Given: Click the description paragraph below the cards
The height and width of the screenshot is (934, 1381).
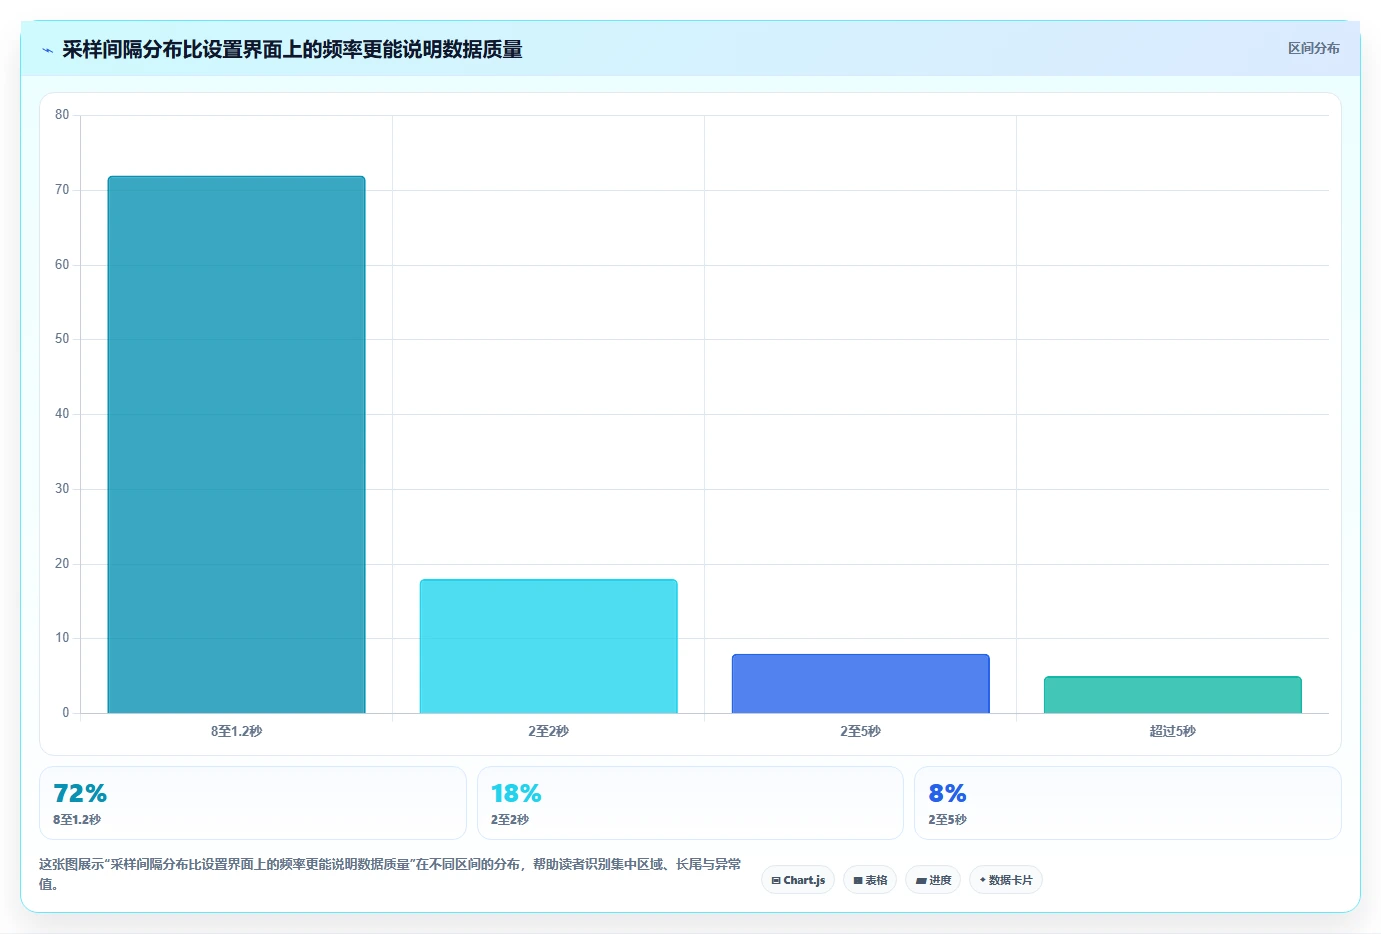Looking at the screenshot, I should click(x=390, y=874).
